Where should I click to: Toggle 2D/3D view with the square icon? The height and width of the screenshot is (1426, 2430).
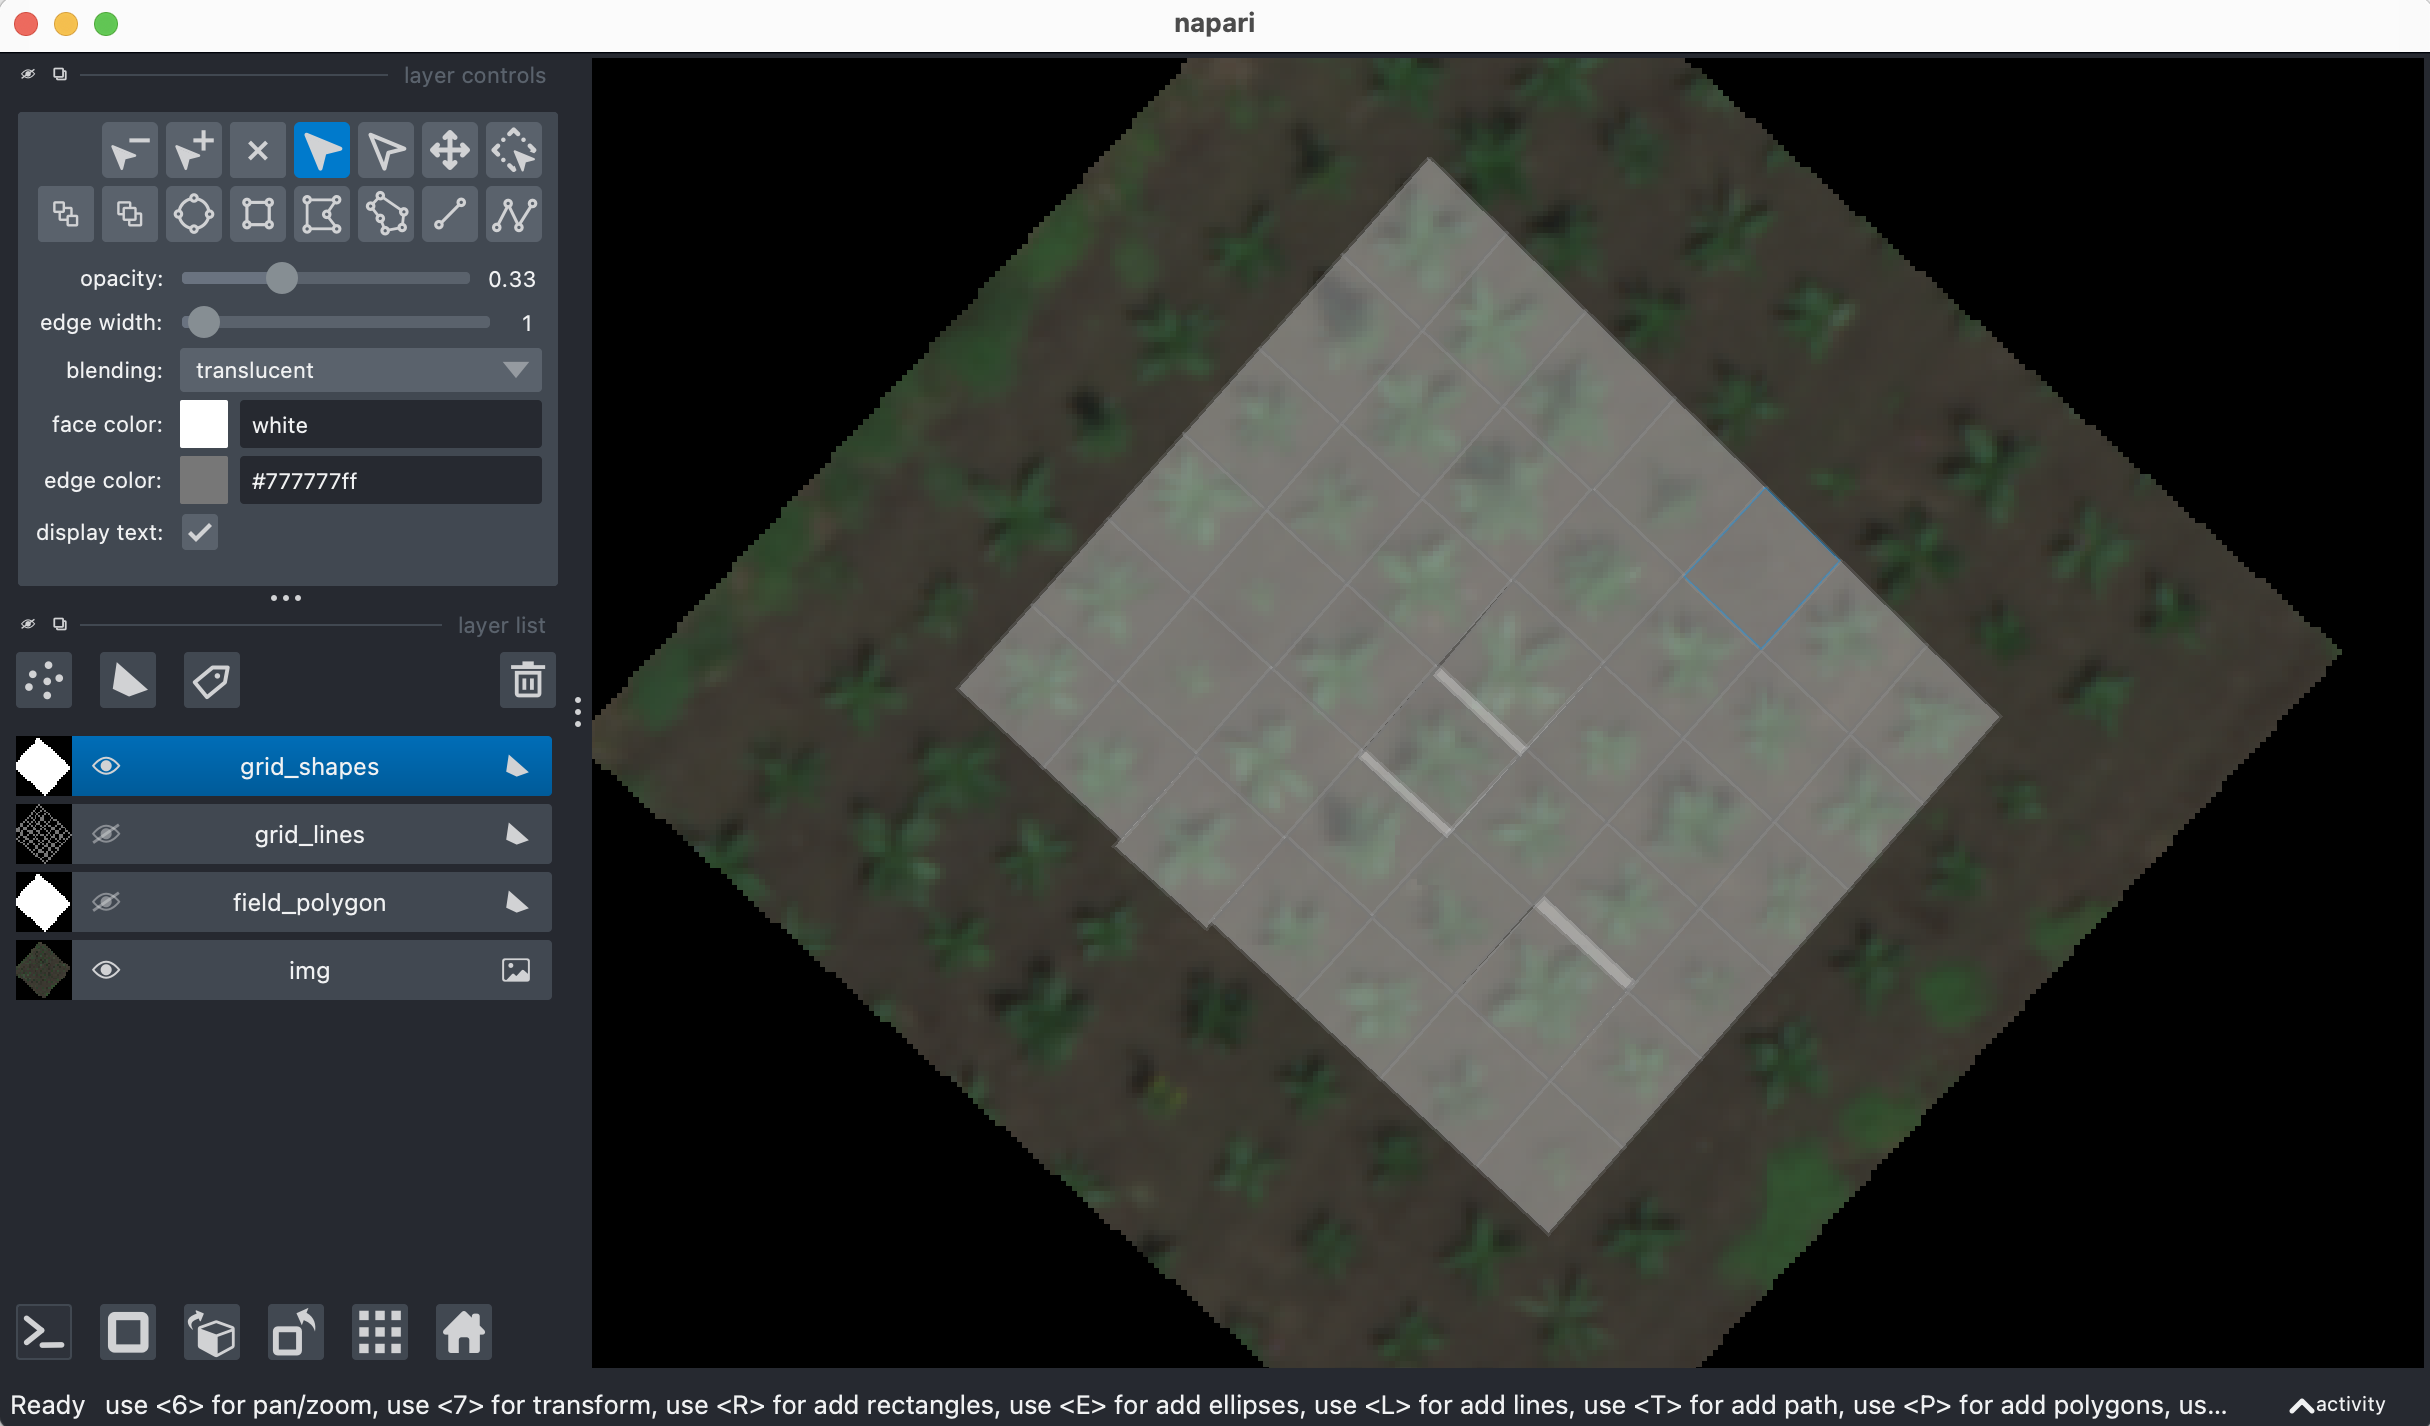[128, 1332]
